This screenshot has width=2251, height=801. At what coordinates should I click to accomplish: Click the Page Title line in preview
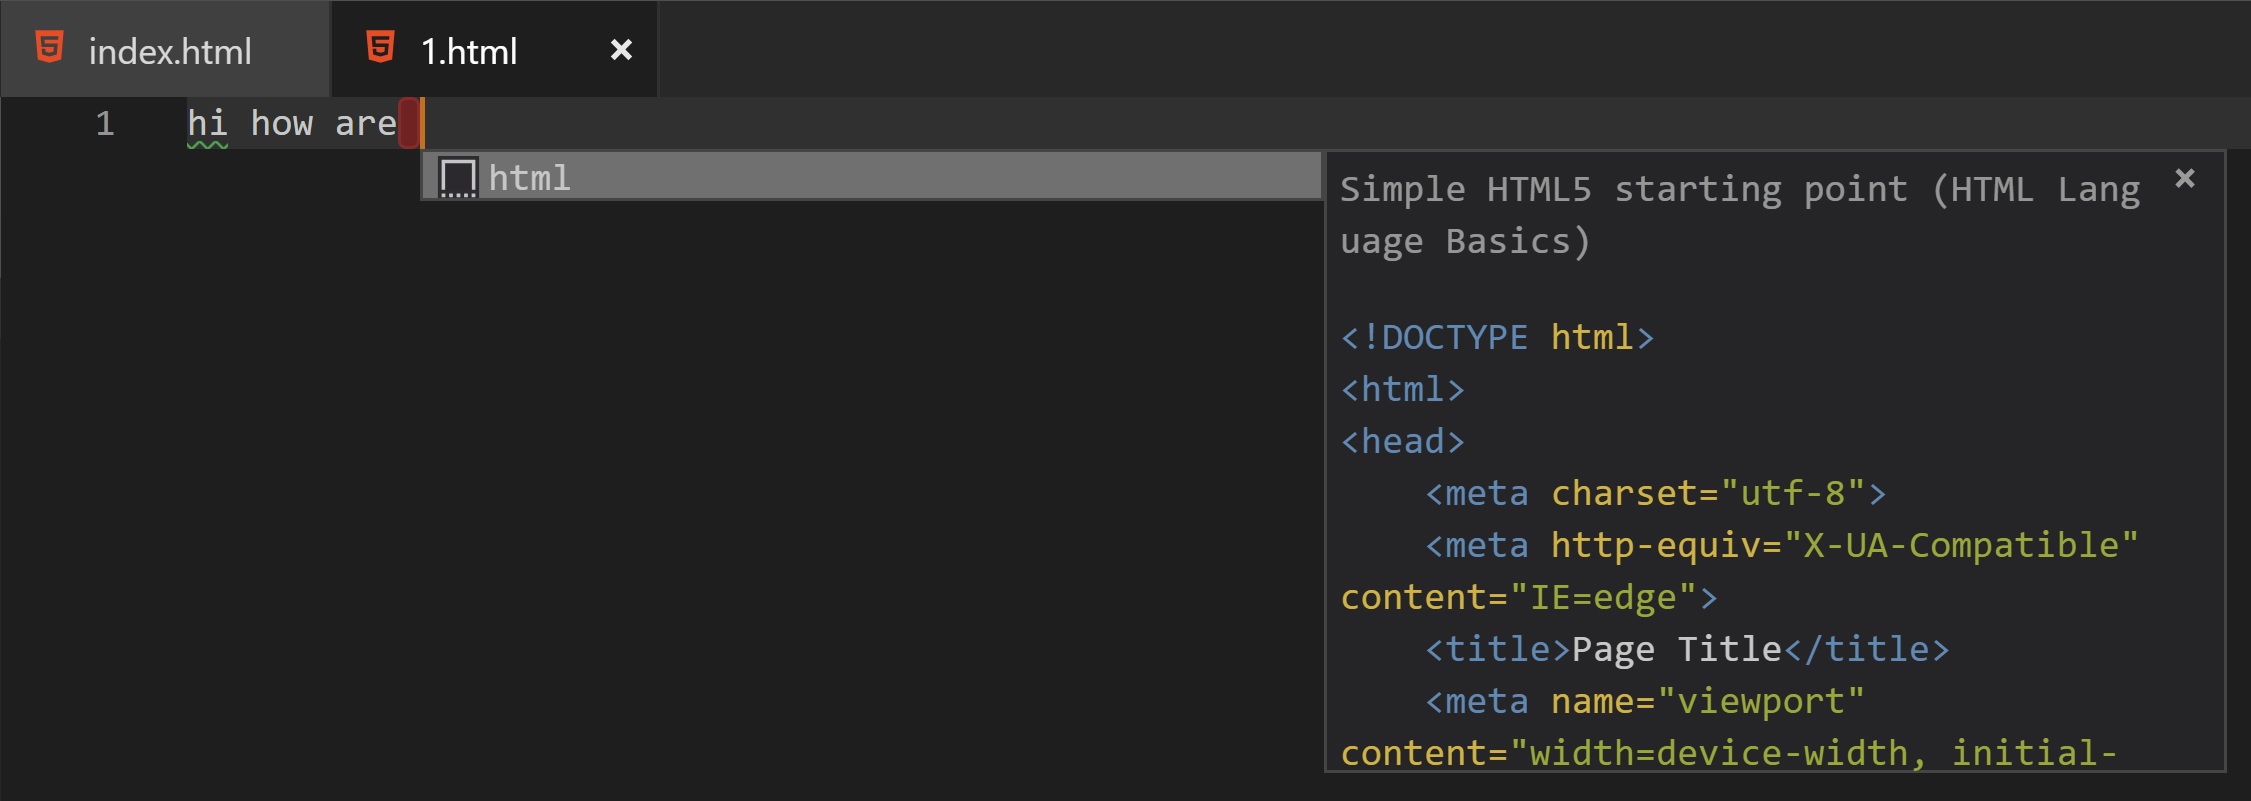(1687, 650)
